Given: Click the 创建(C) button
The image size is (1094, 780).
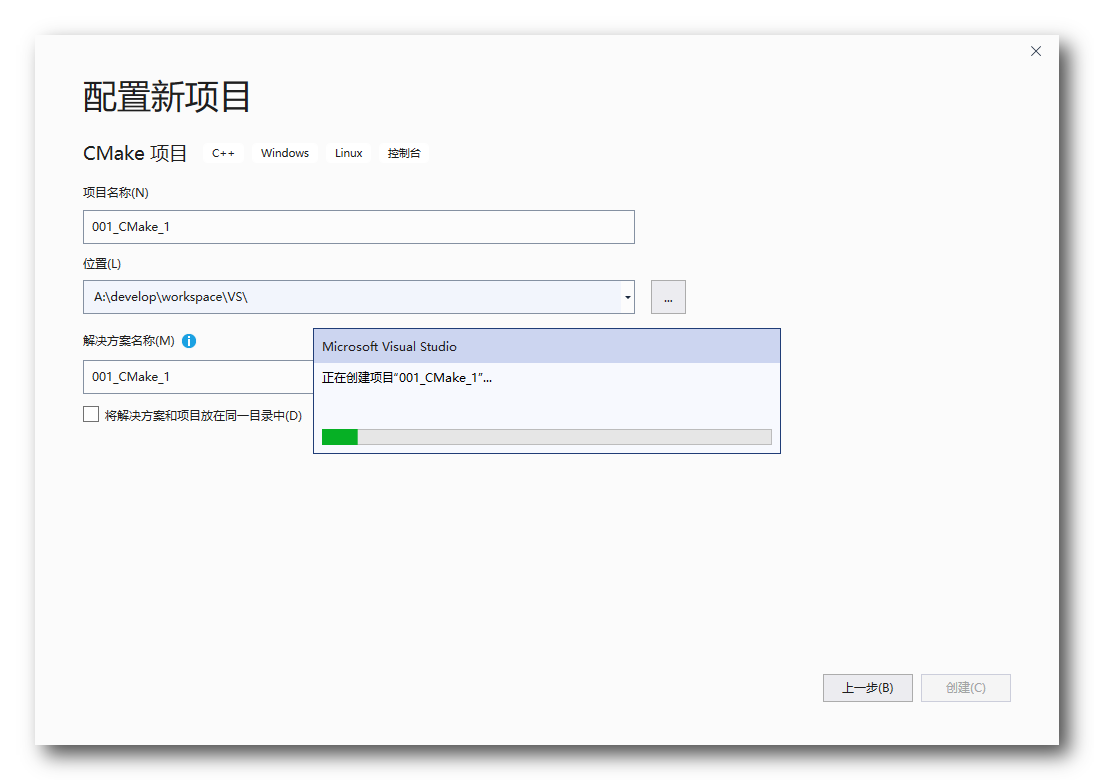Looking at the screenshot, I should [965, 687].
